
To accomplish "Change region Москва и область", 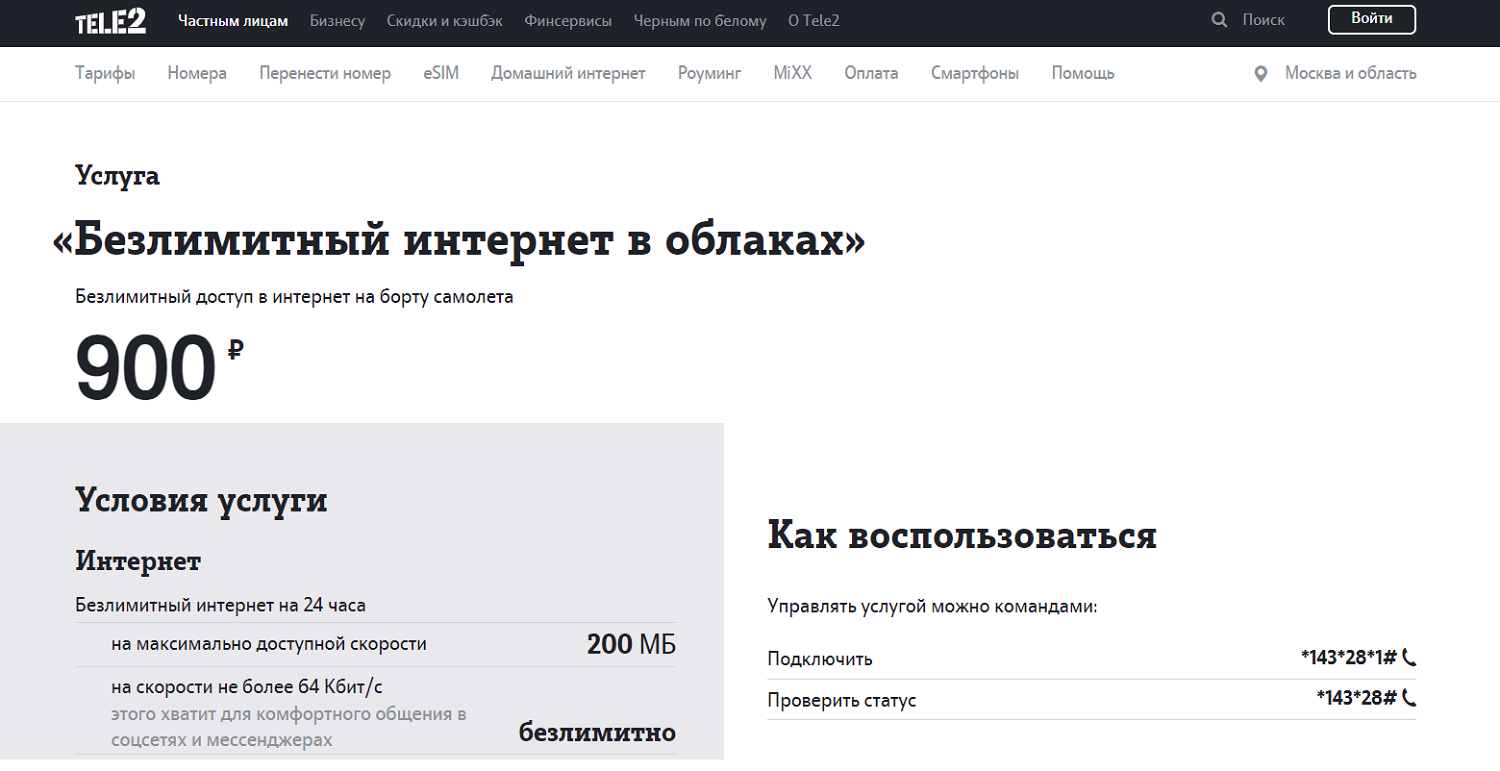I will click(x=1351, y=73).
